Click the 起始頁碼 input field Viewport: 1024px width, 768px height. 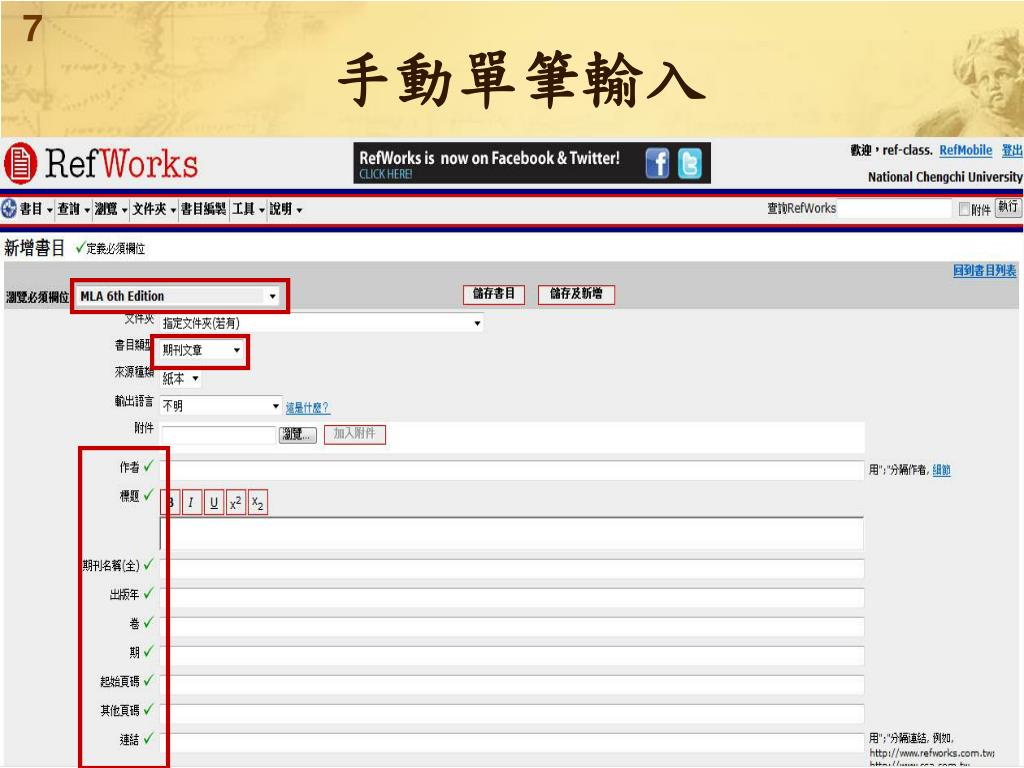click(513, 685)
